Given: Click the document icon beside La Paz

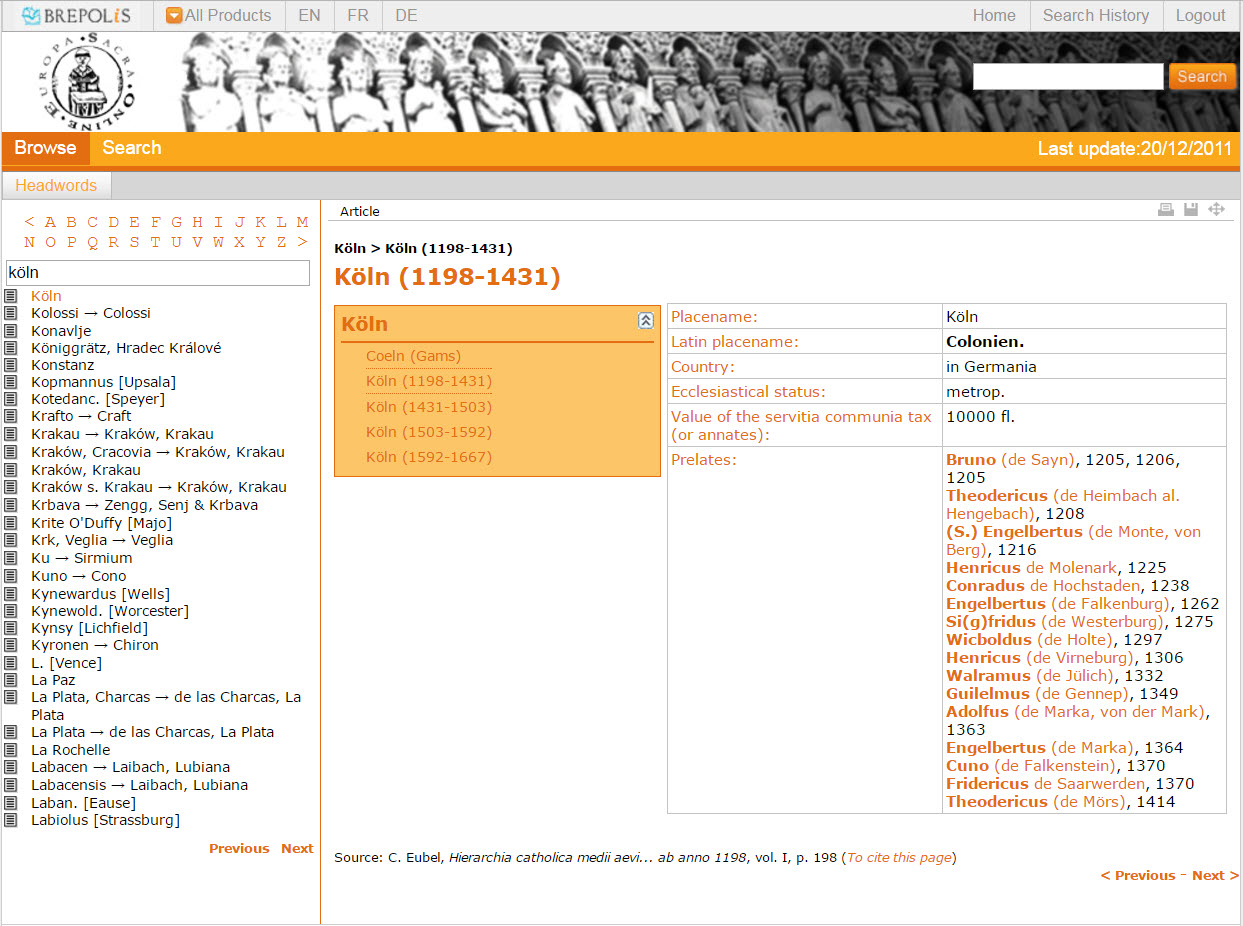Looking at the screenshot, I should click(11, 680).
